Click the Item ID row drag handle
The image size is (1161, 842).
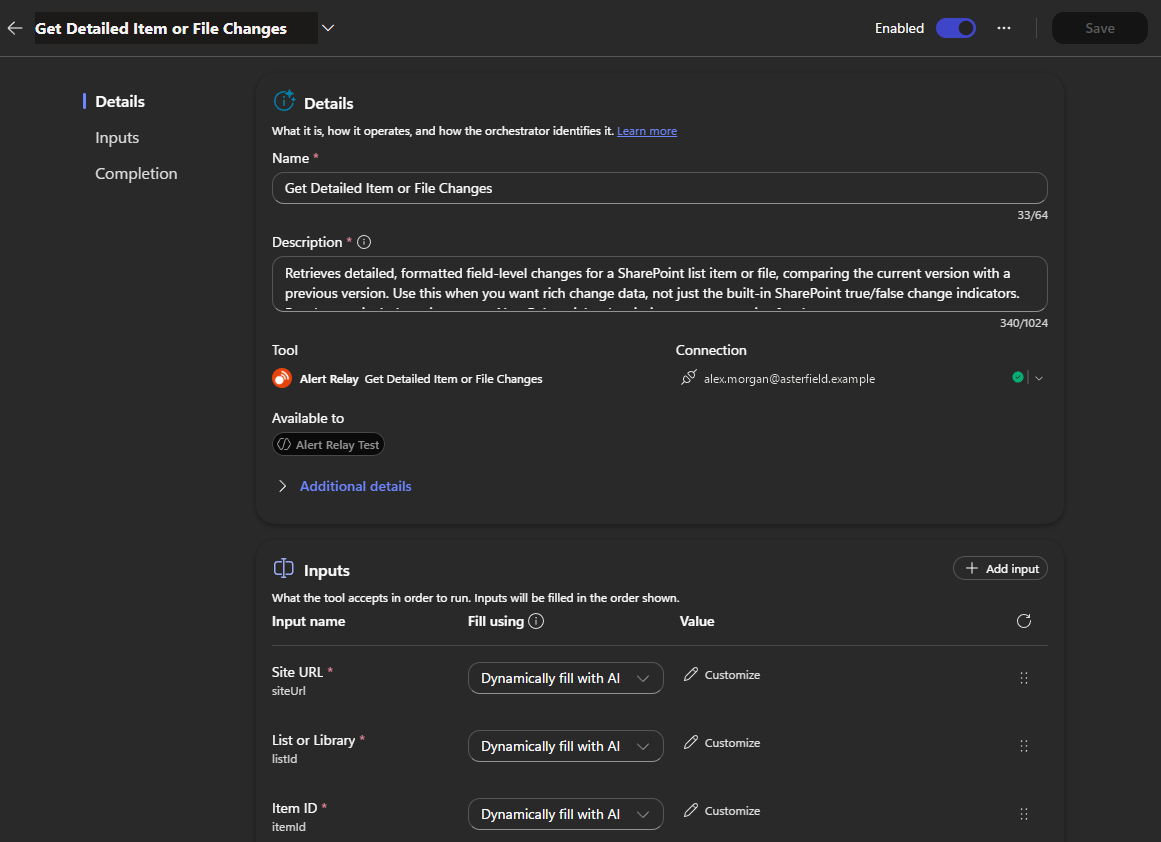(1023, 815)
